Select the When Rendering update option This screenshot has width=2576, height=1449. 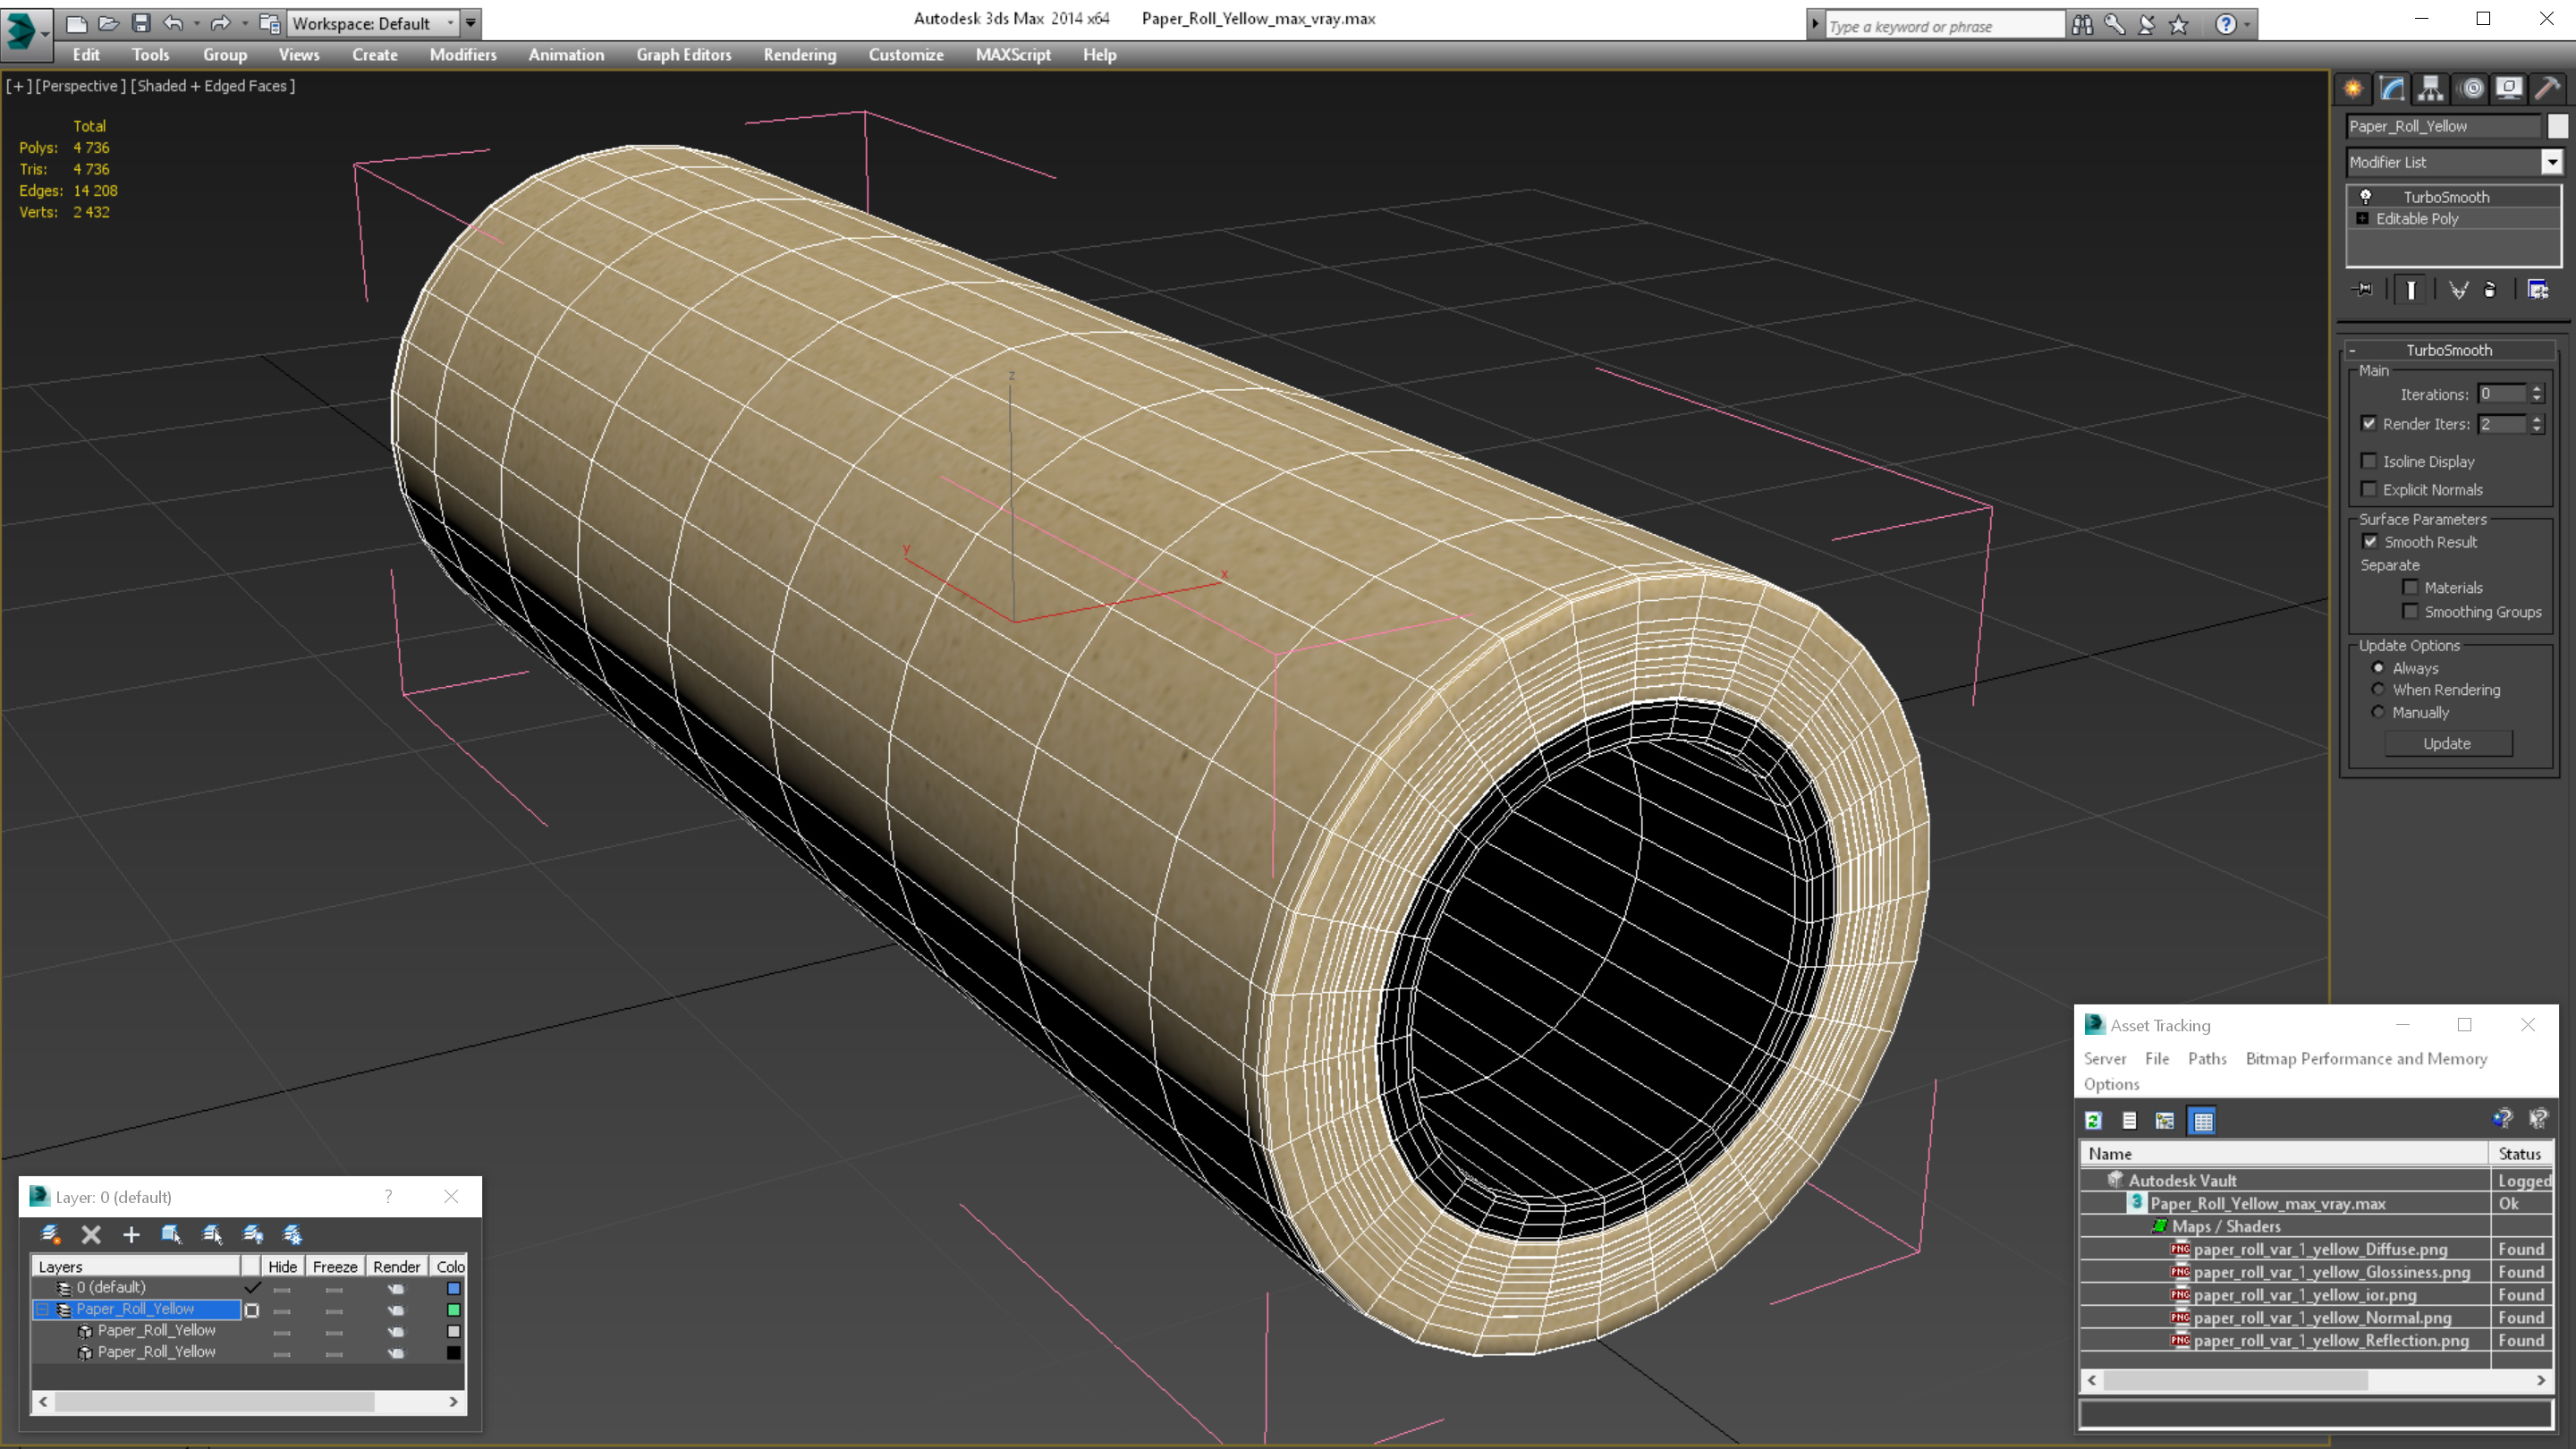(x=2378, y=690)
